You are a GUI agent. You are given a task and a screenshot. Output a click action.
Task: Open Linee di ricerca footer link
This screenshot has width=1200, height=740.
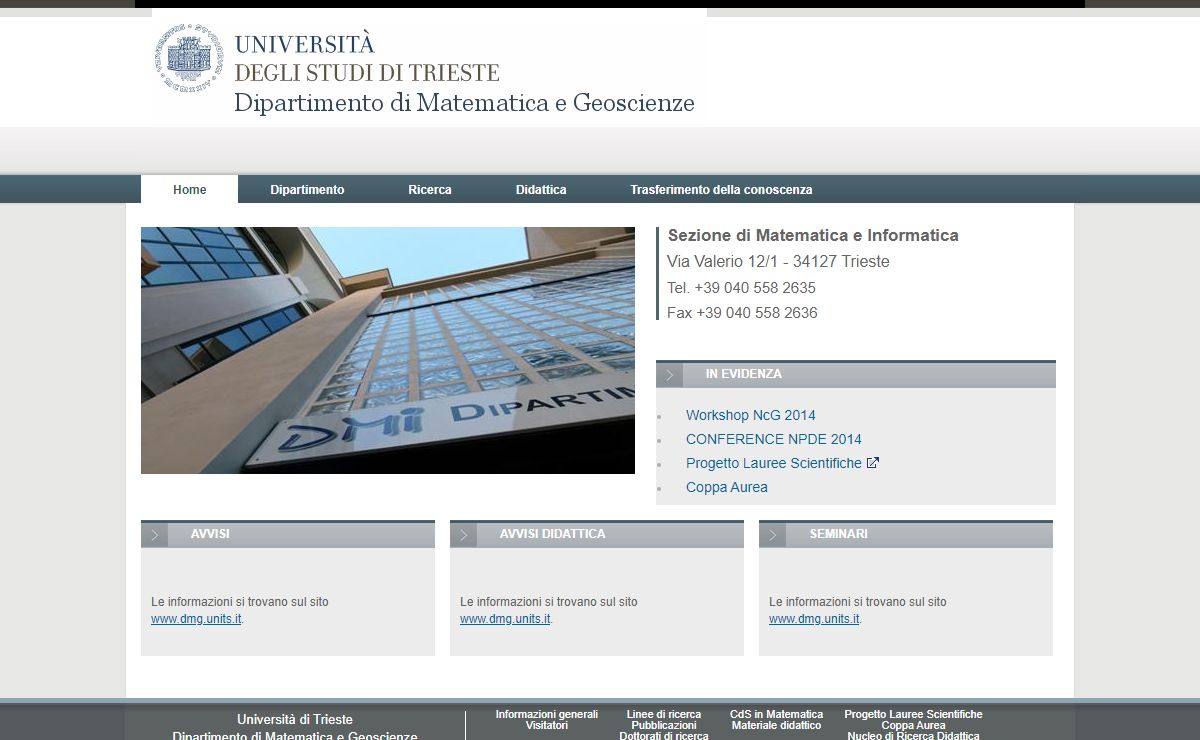664,714
